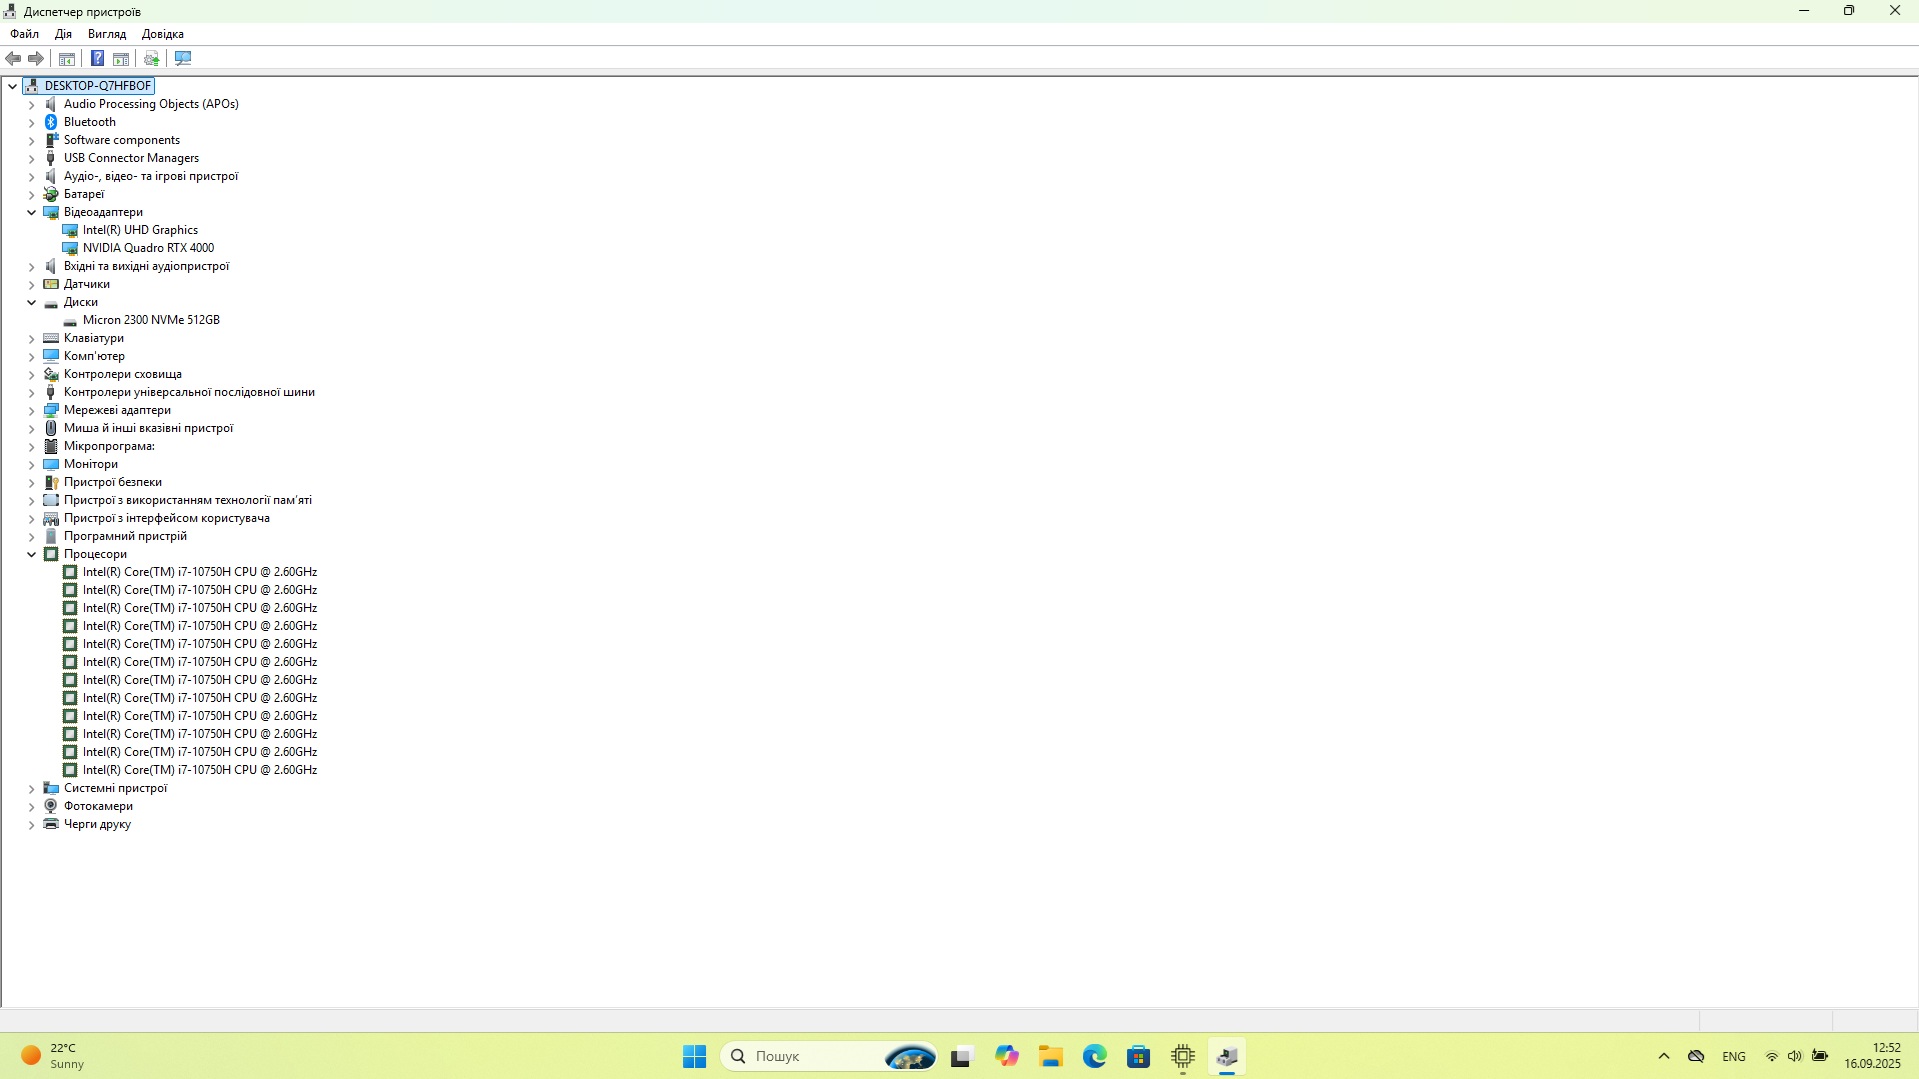Open File Explorer from the taskbar

tap(1050, 1056)
